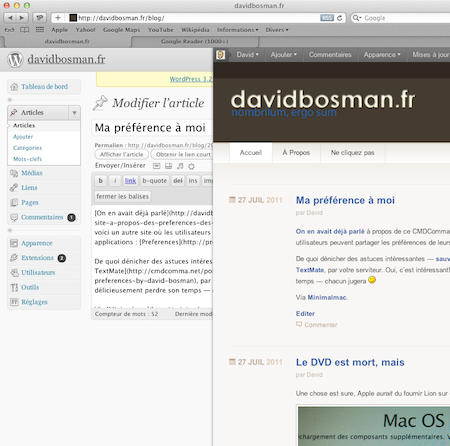The width and height of the screenshot is (450, 446).
Task: Click the user avatar in admin bar
Action: click(x=220, y=55)
